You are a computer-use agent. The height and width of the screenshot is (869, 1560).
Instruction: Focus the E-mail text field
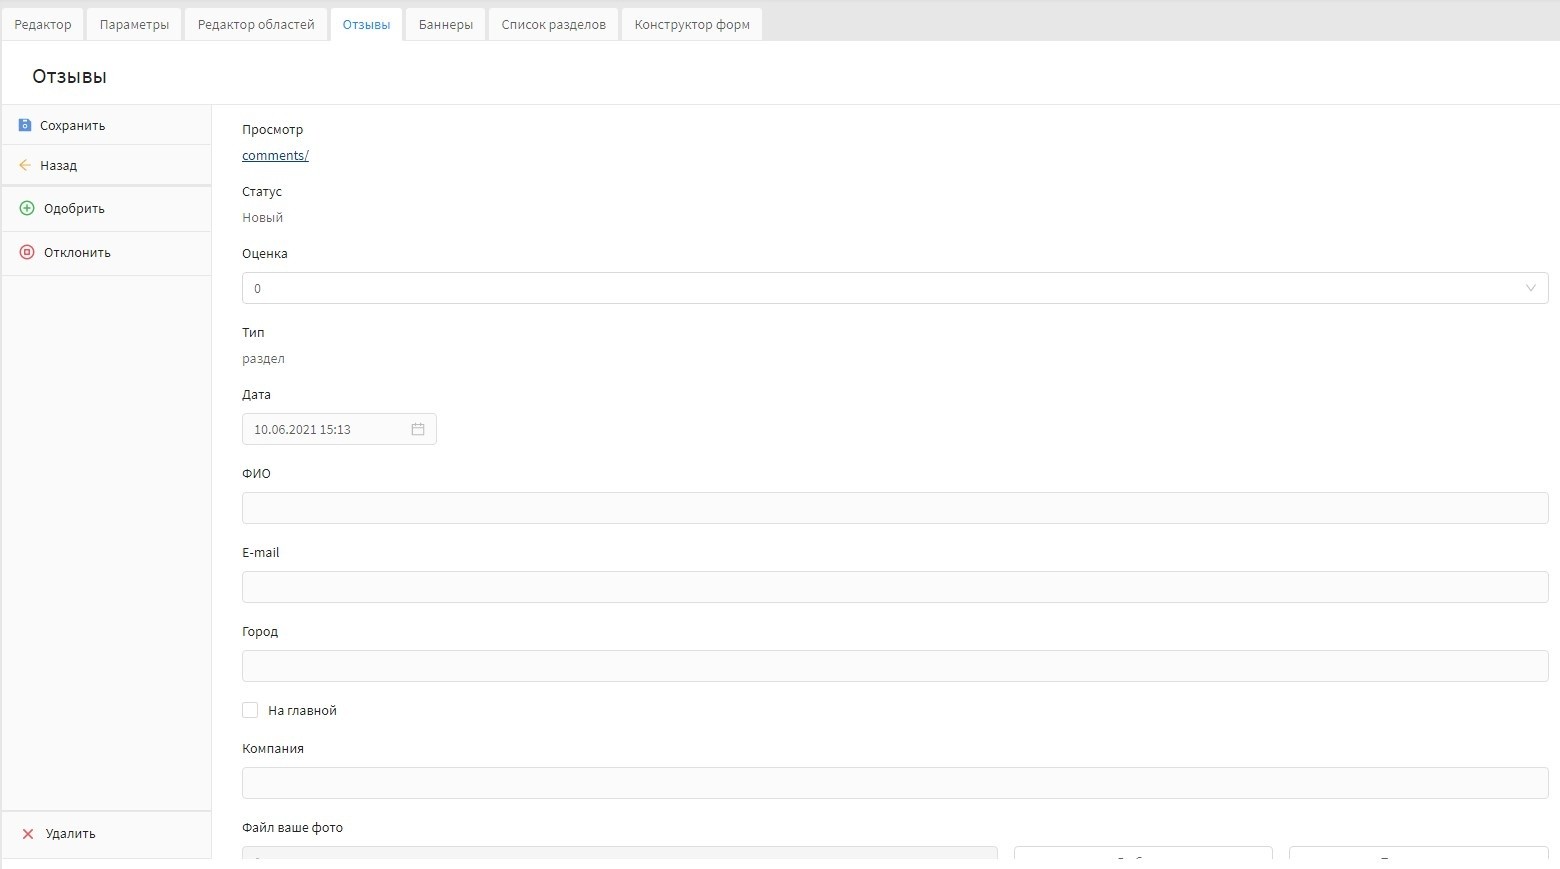click(895, 587)
